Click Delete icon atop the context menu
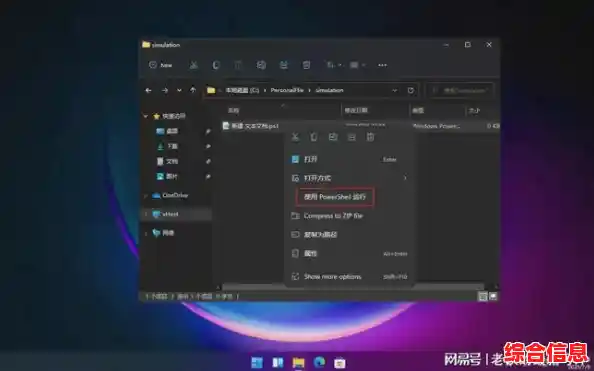 (370, 137)
